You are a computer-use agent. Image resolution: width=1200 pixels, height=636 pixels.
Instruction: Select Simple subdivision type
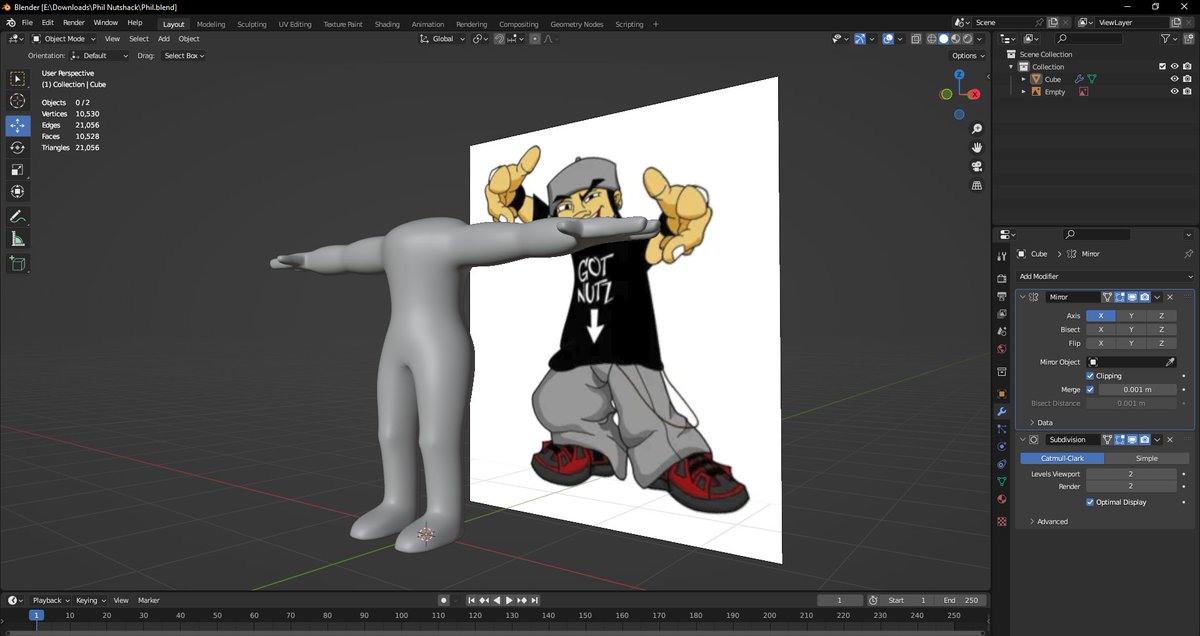click(x=1146, y=458)
